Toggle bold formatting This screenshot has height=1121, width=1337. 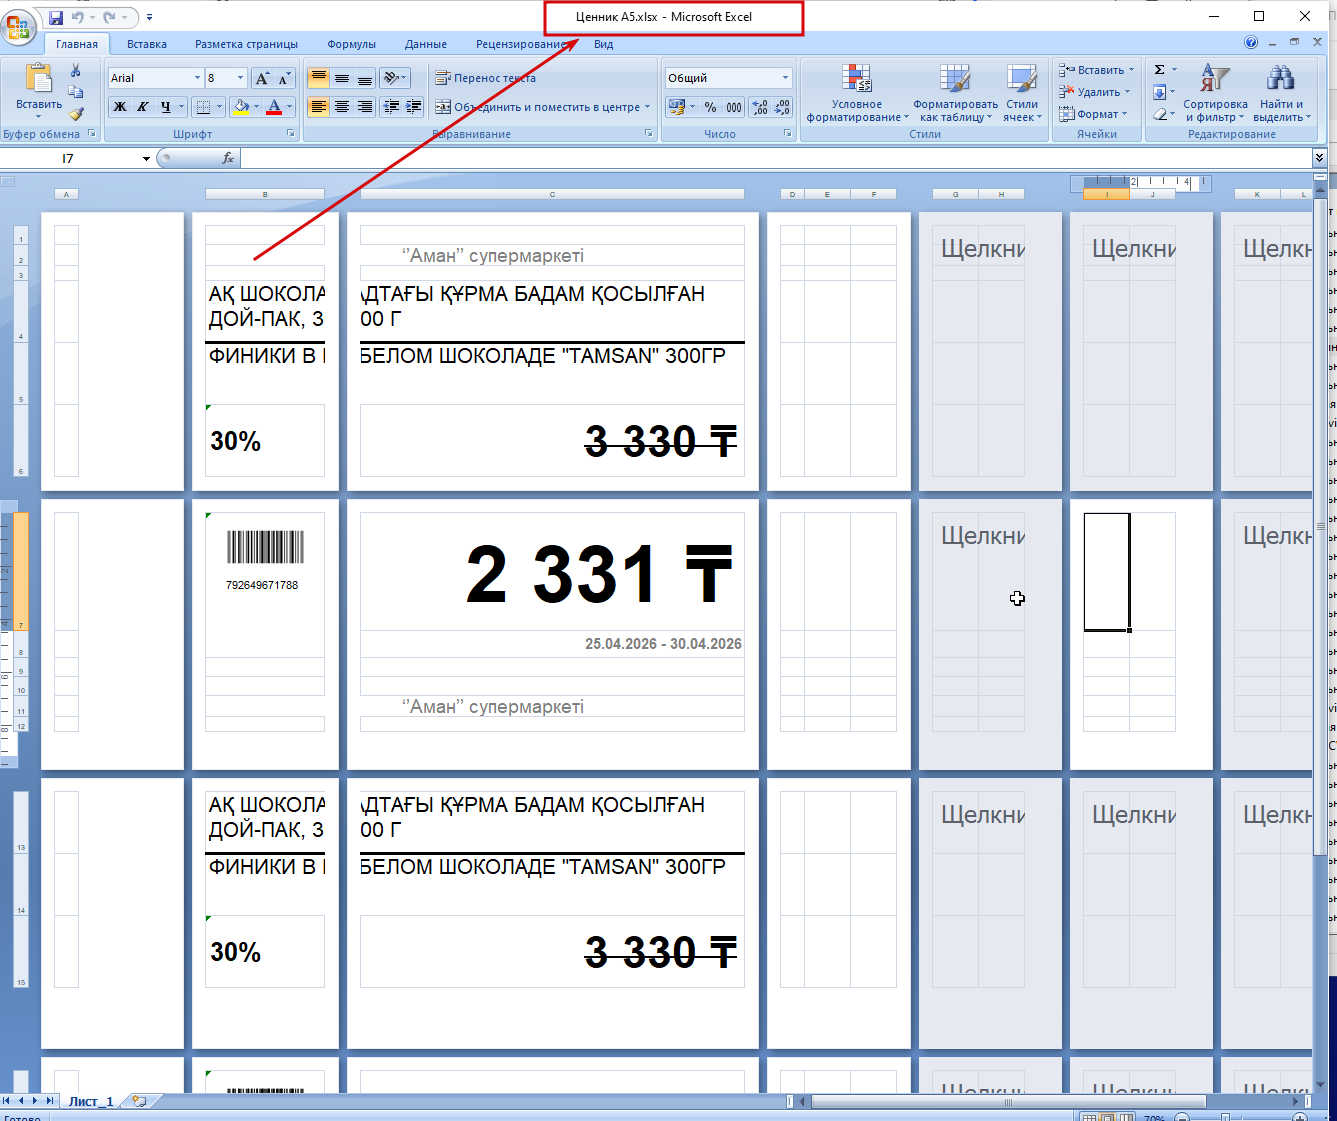tap(120, 107)
